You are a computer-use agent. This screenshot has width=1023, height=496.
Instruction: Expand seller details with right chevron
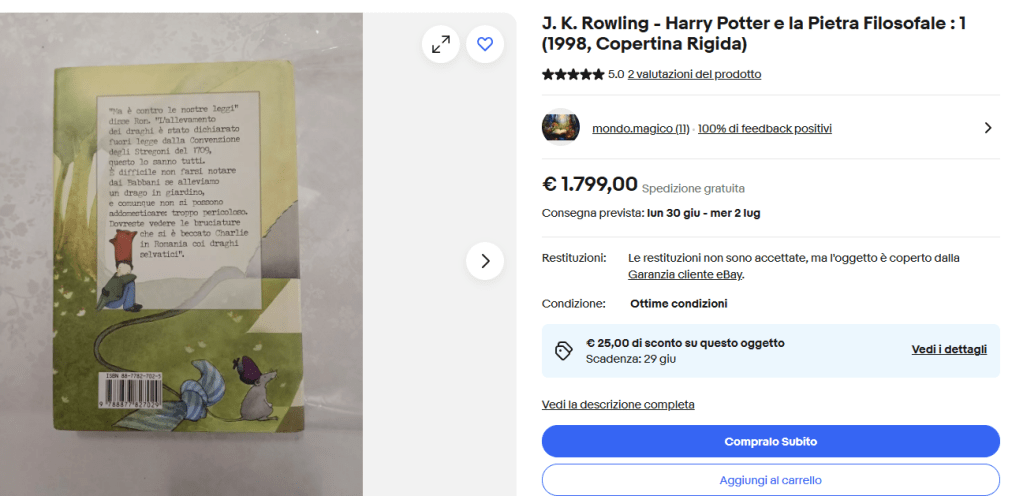tap(988, 128)
